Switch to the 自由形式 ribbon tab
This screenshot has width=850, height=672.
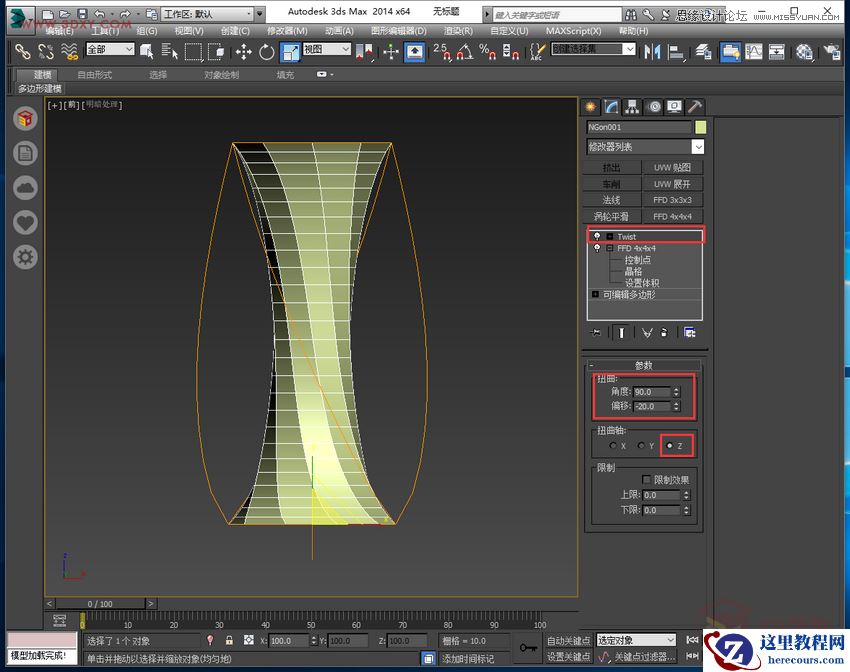tap(94, 75)
